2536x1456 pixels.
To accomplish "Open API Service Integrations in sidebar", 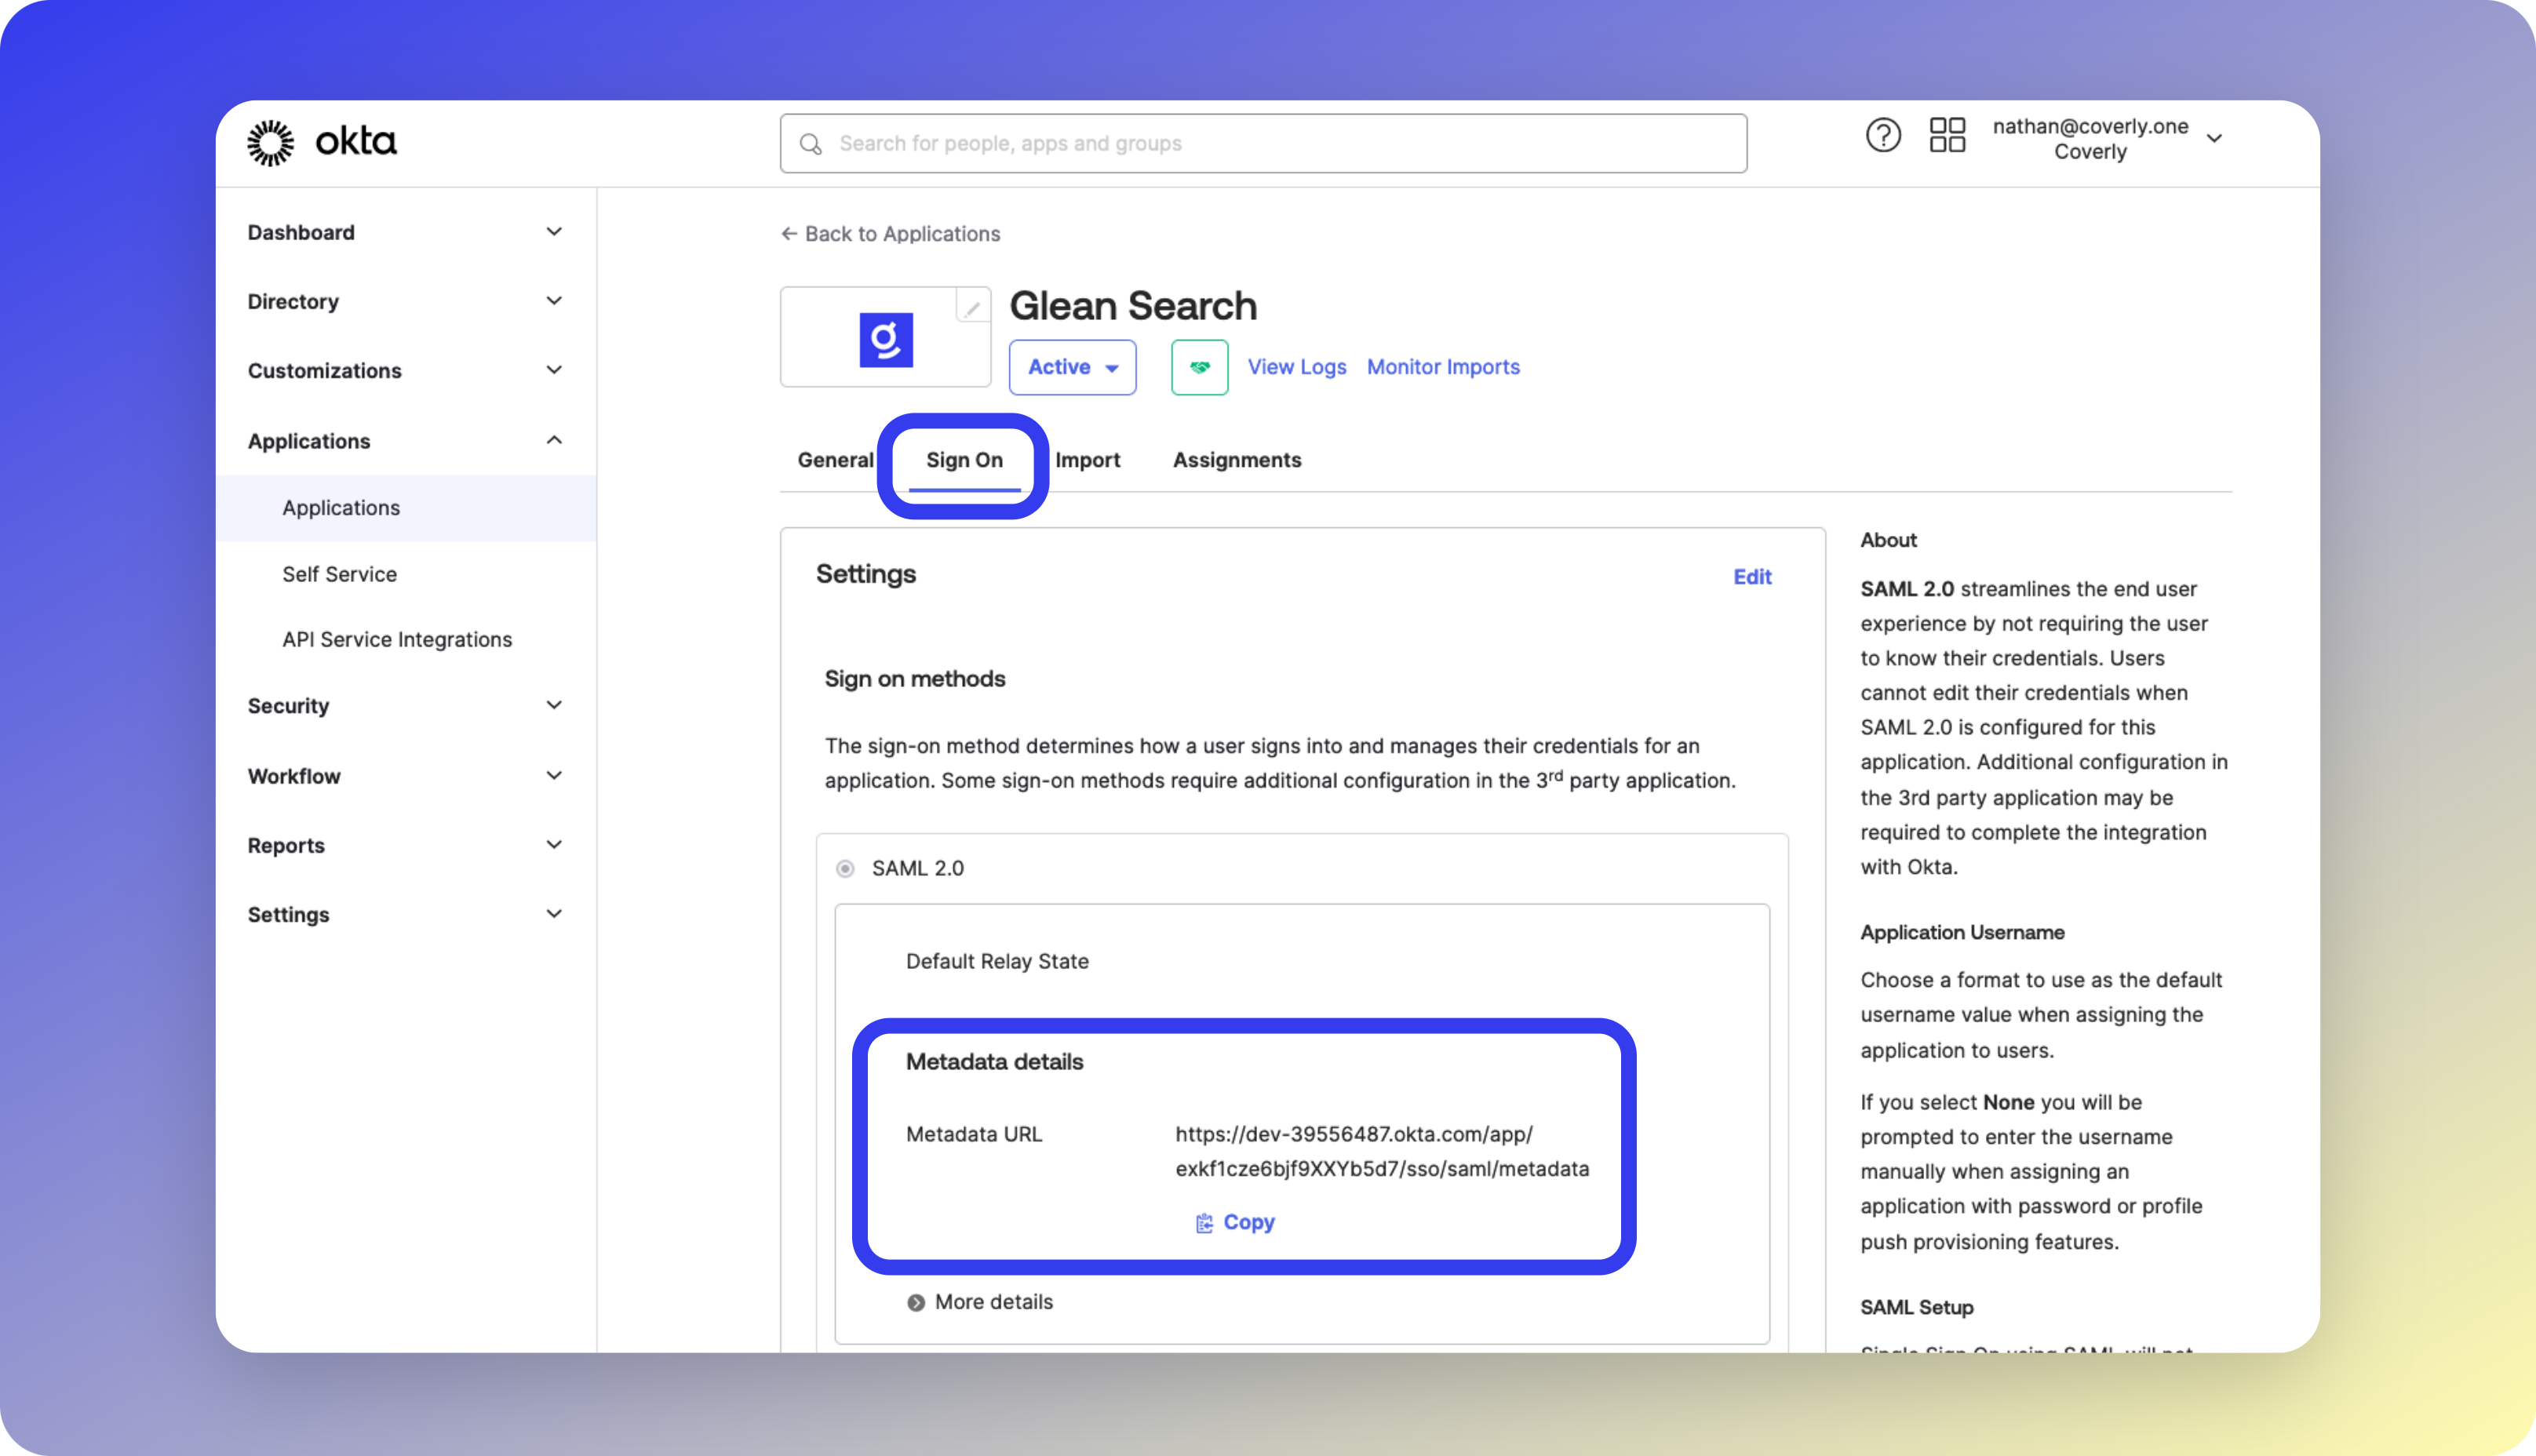I will tap(396, 640).
